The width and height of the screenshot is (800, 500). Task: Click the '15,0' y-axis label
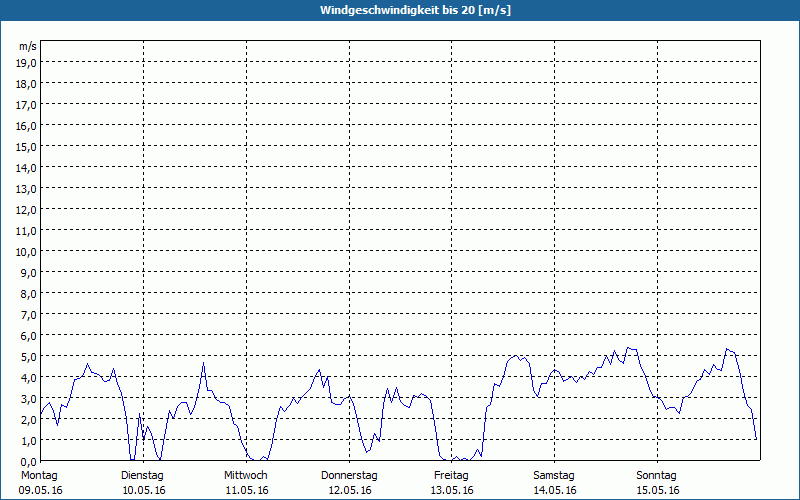click(x=26, y=147)
